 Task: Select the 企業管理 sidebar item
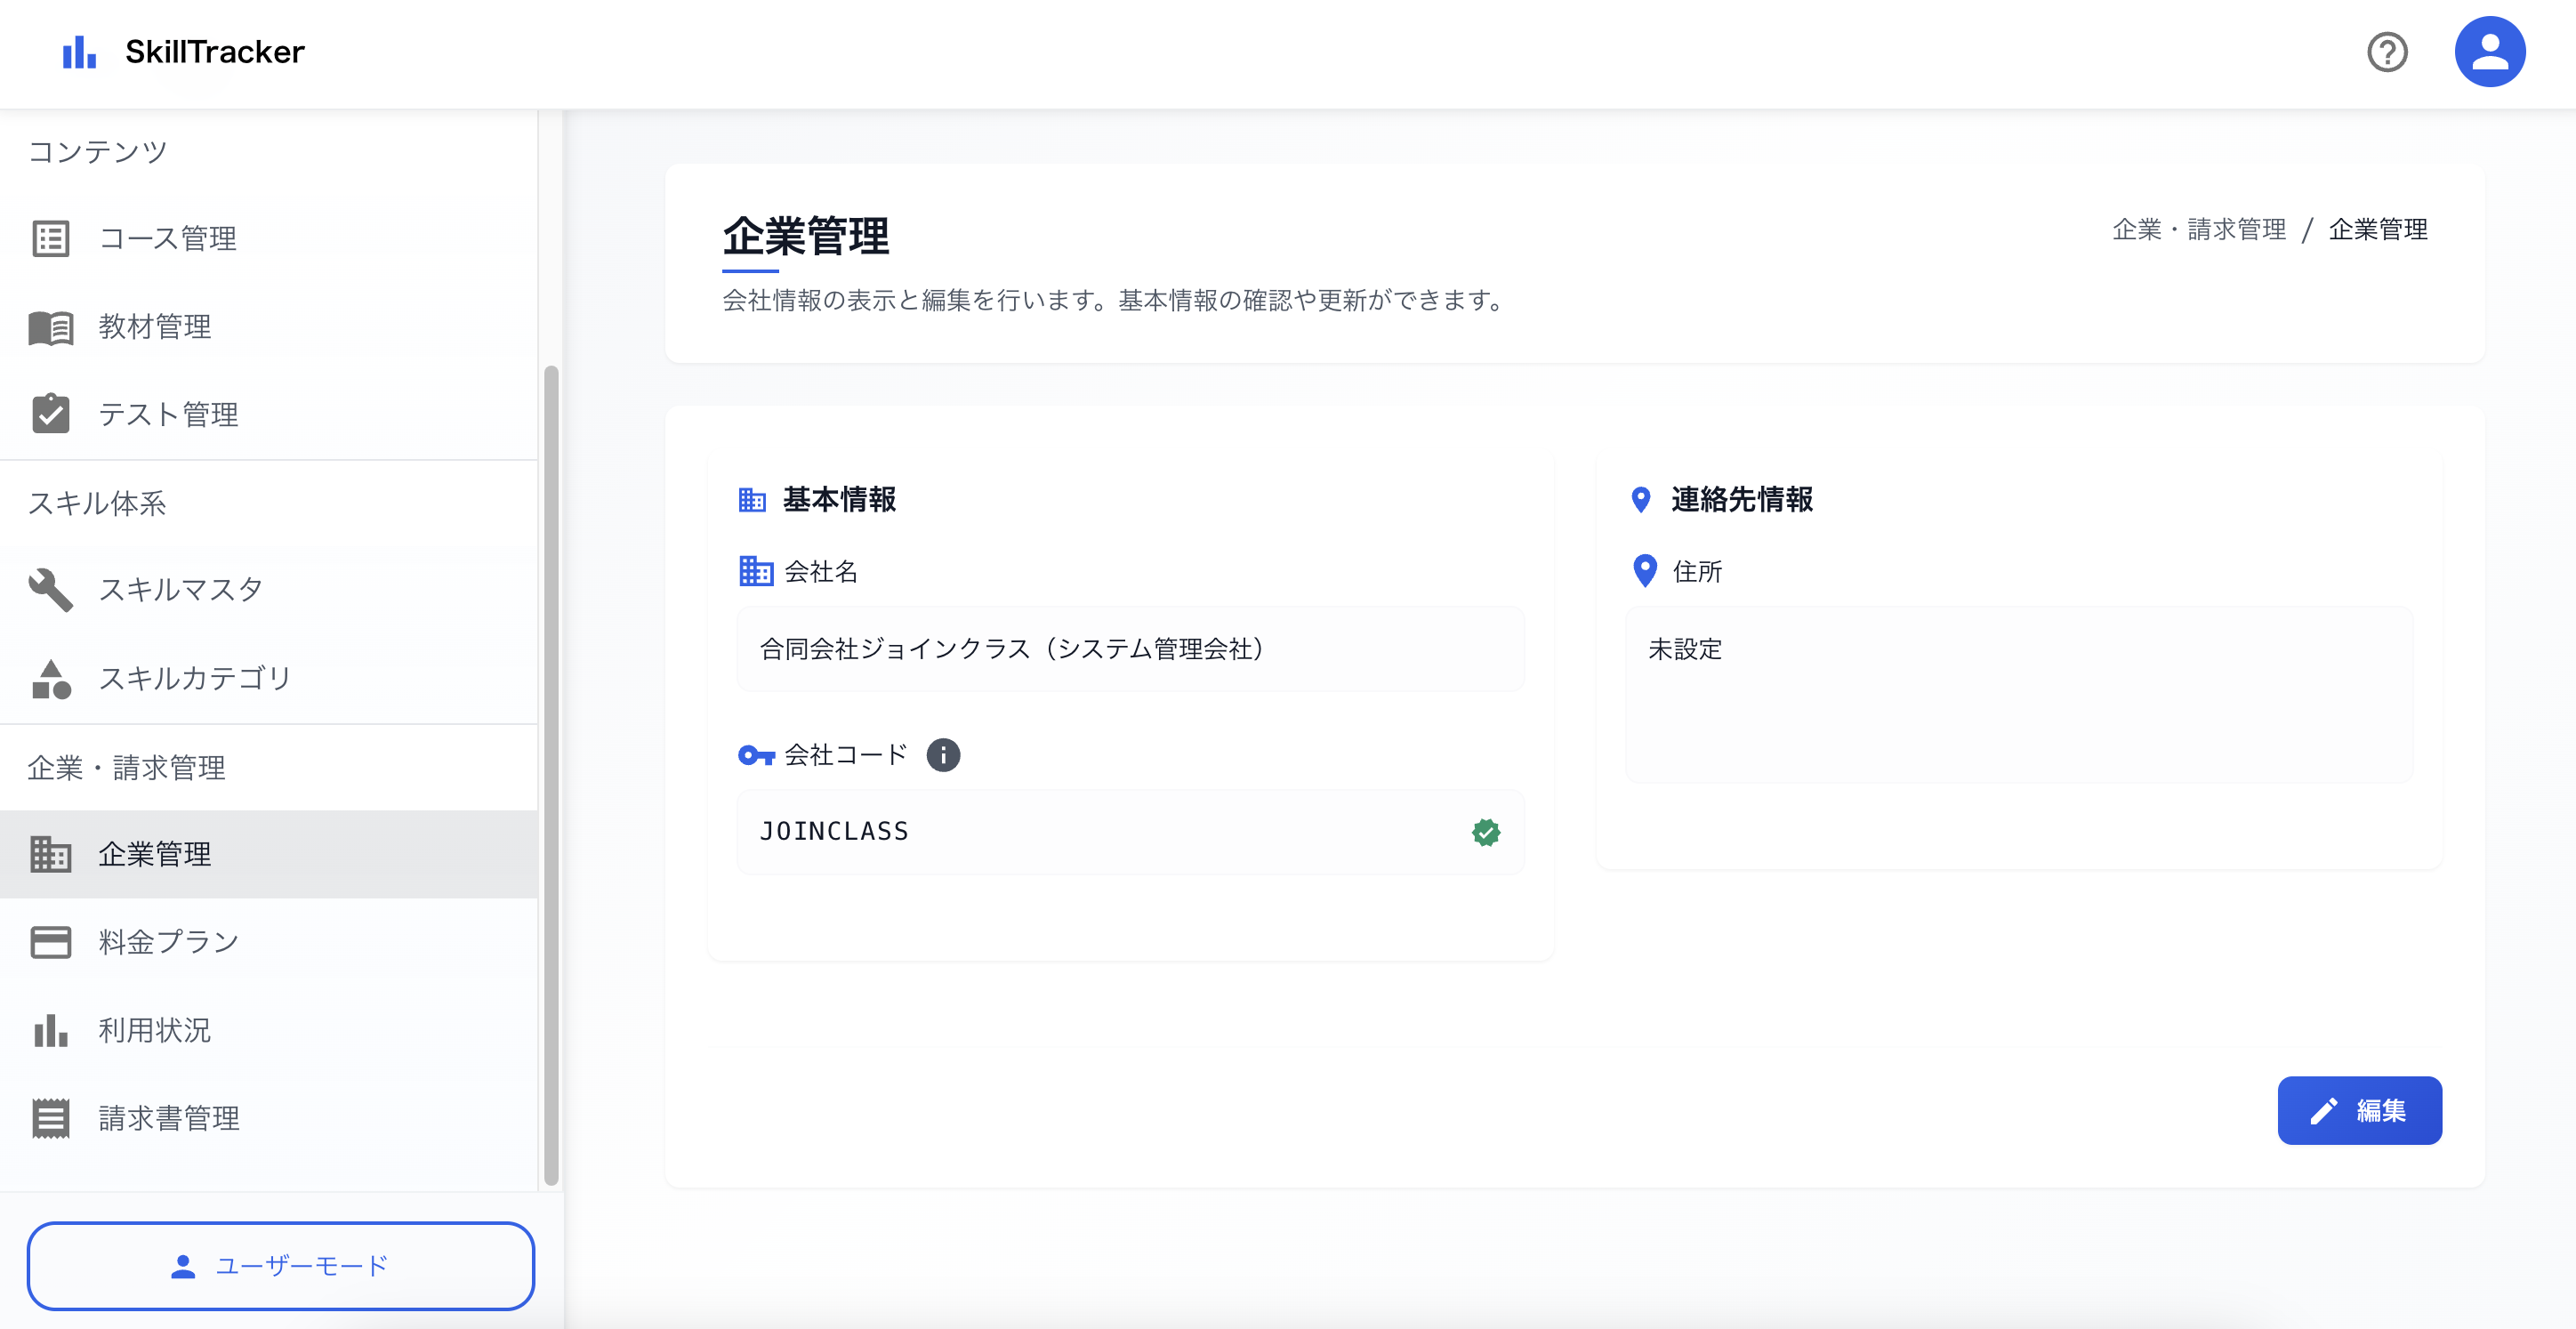click(154, 853)
